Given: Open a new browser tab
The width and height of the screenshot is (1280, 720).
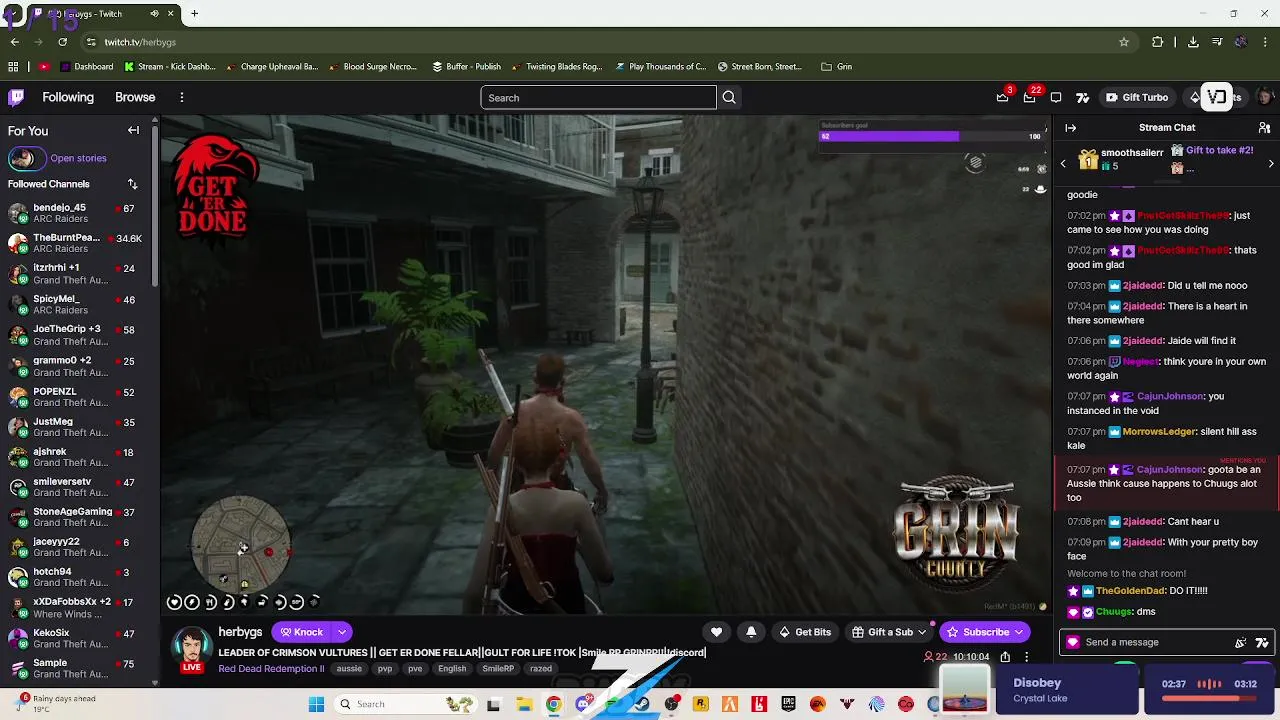Looking at the screenshot, I should (x=194, y=14).
